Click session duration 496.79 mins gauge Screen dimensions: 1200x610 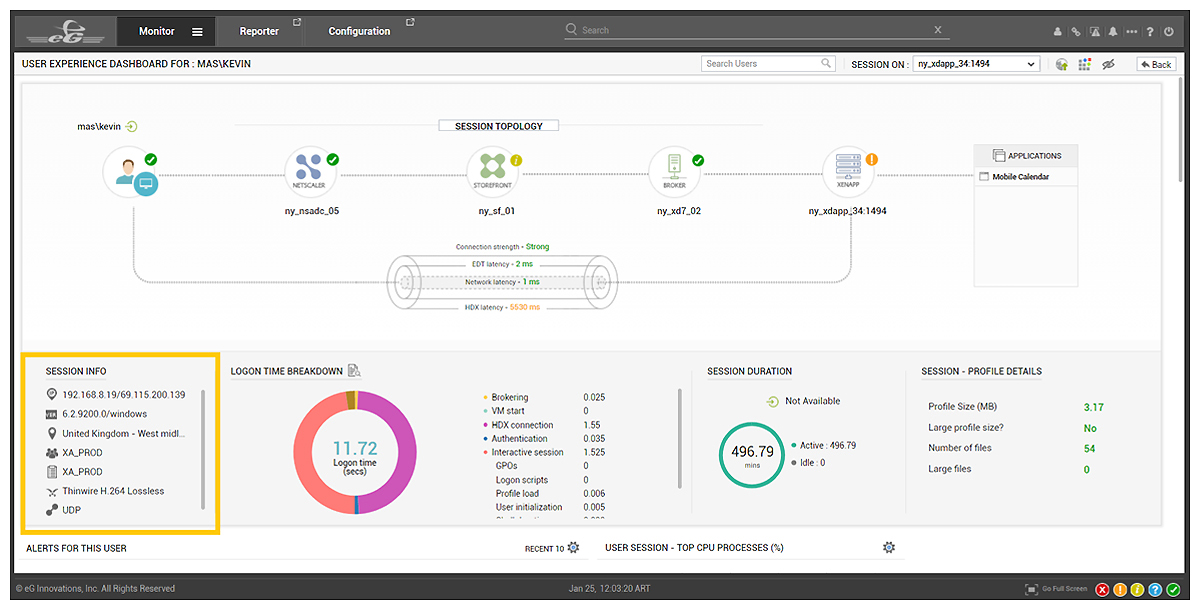752,454
